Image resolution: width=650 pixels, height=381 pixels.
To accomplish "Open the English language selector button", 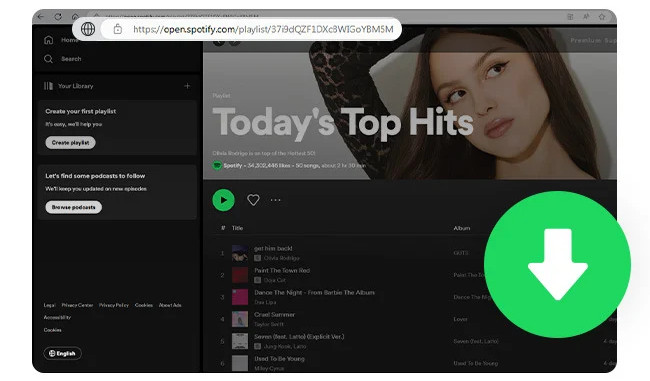I will (63, 353).
